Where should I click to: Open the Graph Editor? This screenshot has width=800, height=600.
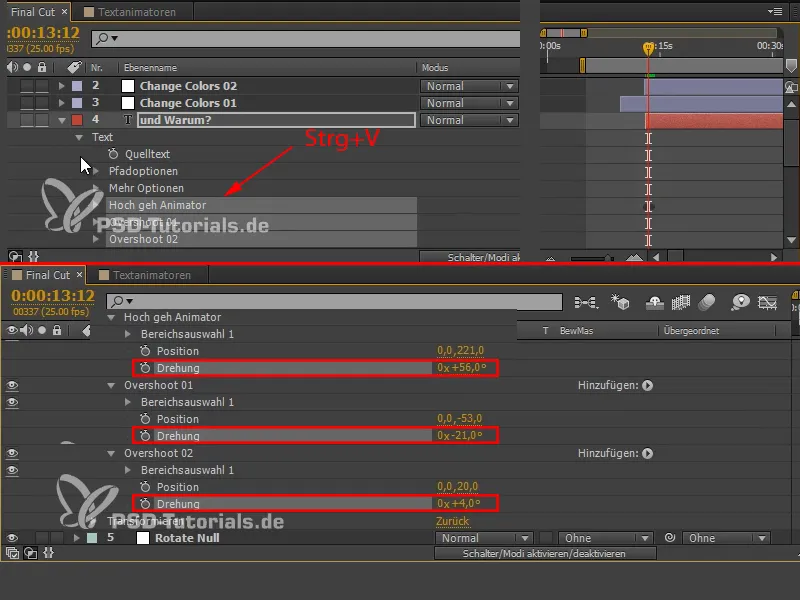(767, 303)
